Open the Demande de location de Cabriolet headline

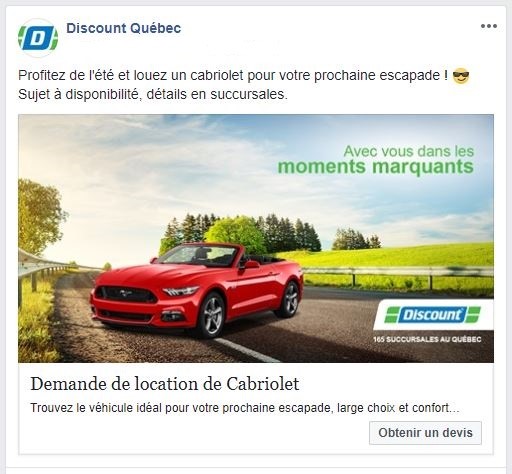tap(165, 384)
